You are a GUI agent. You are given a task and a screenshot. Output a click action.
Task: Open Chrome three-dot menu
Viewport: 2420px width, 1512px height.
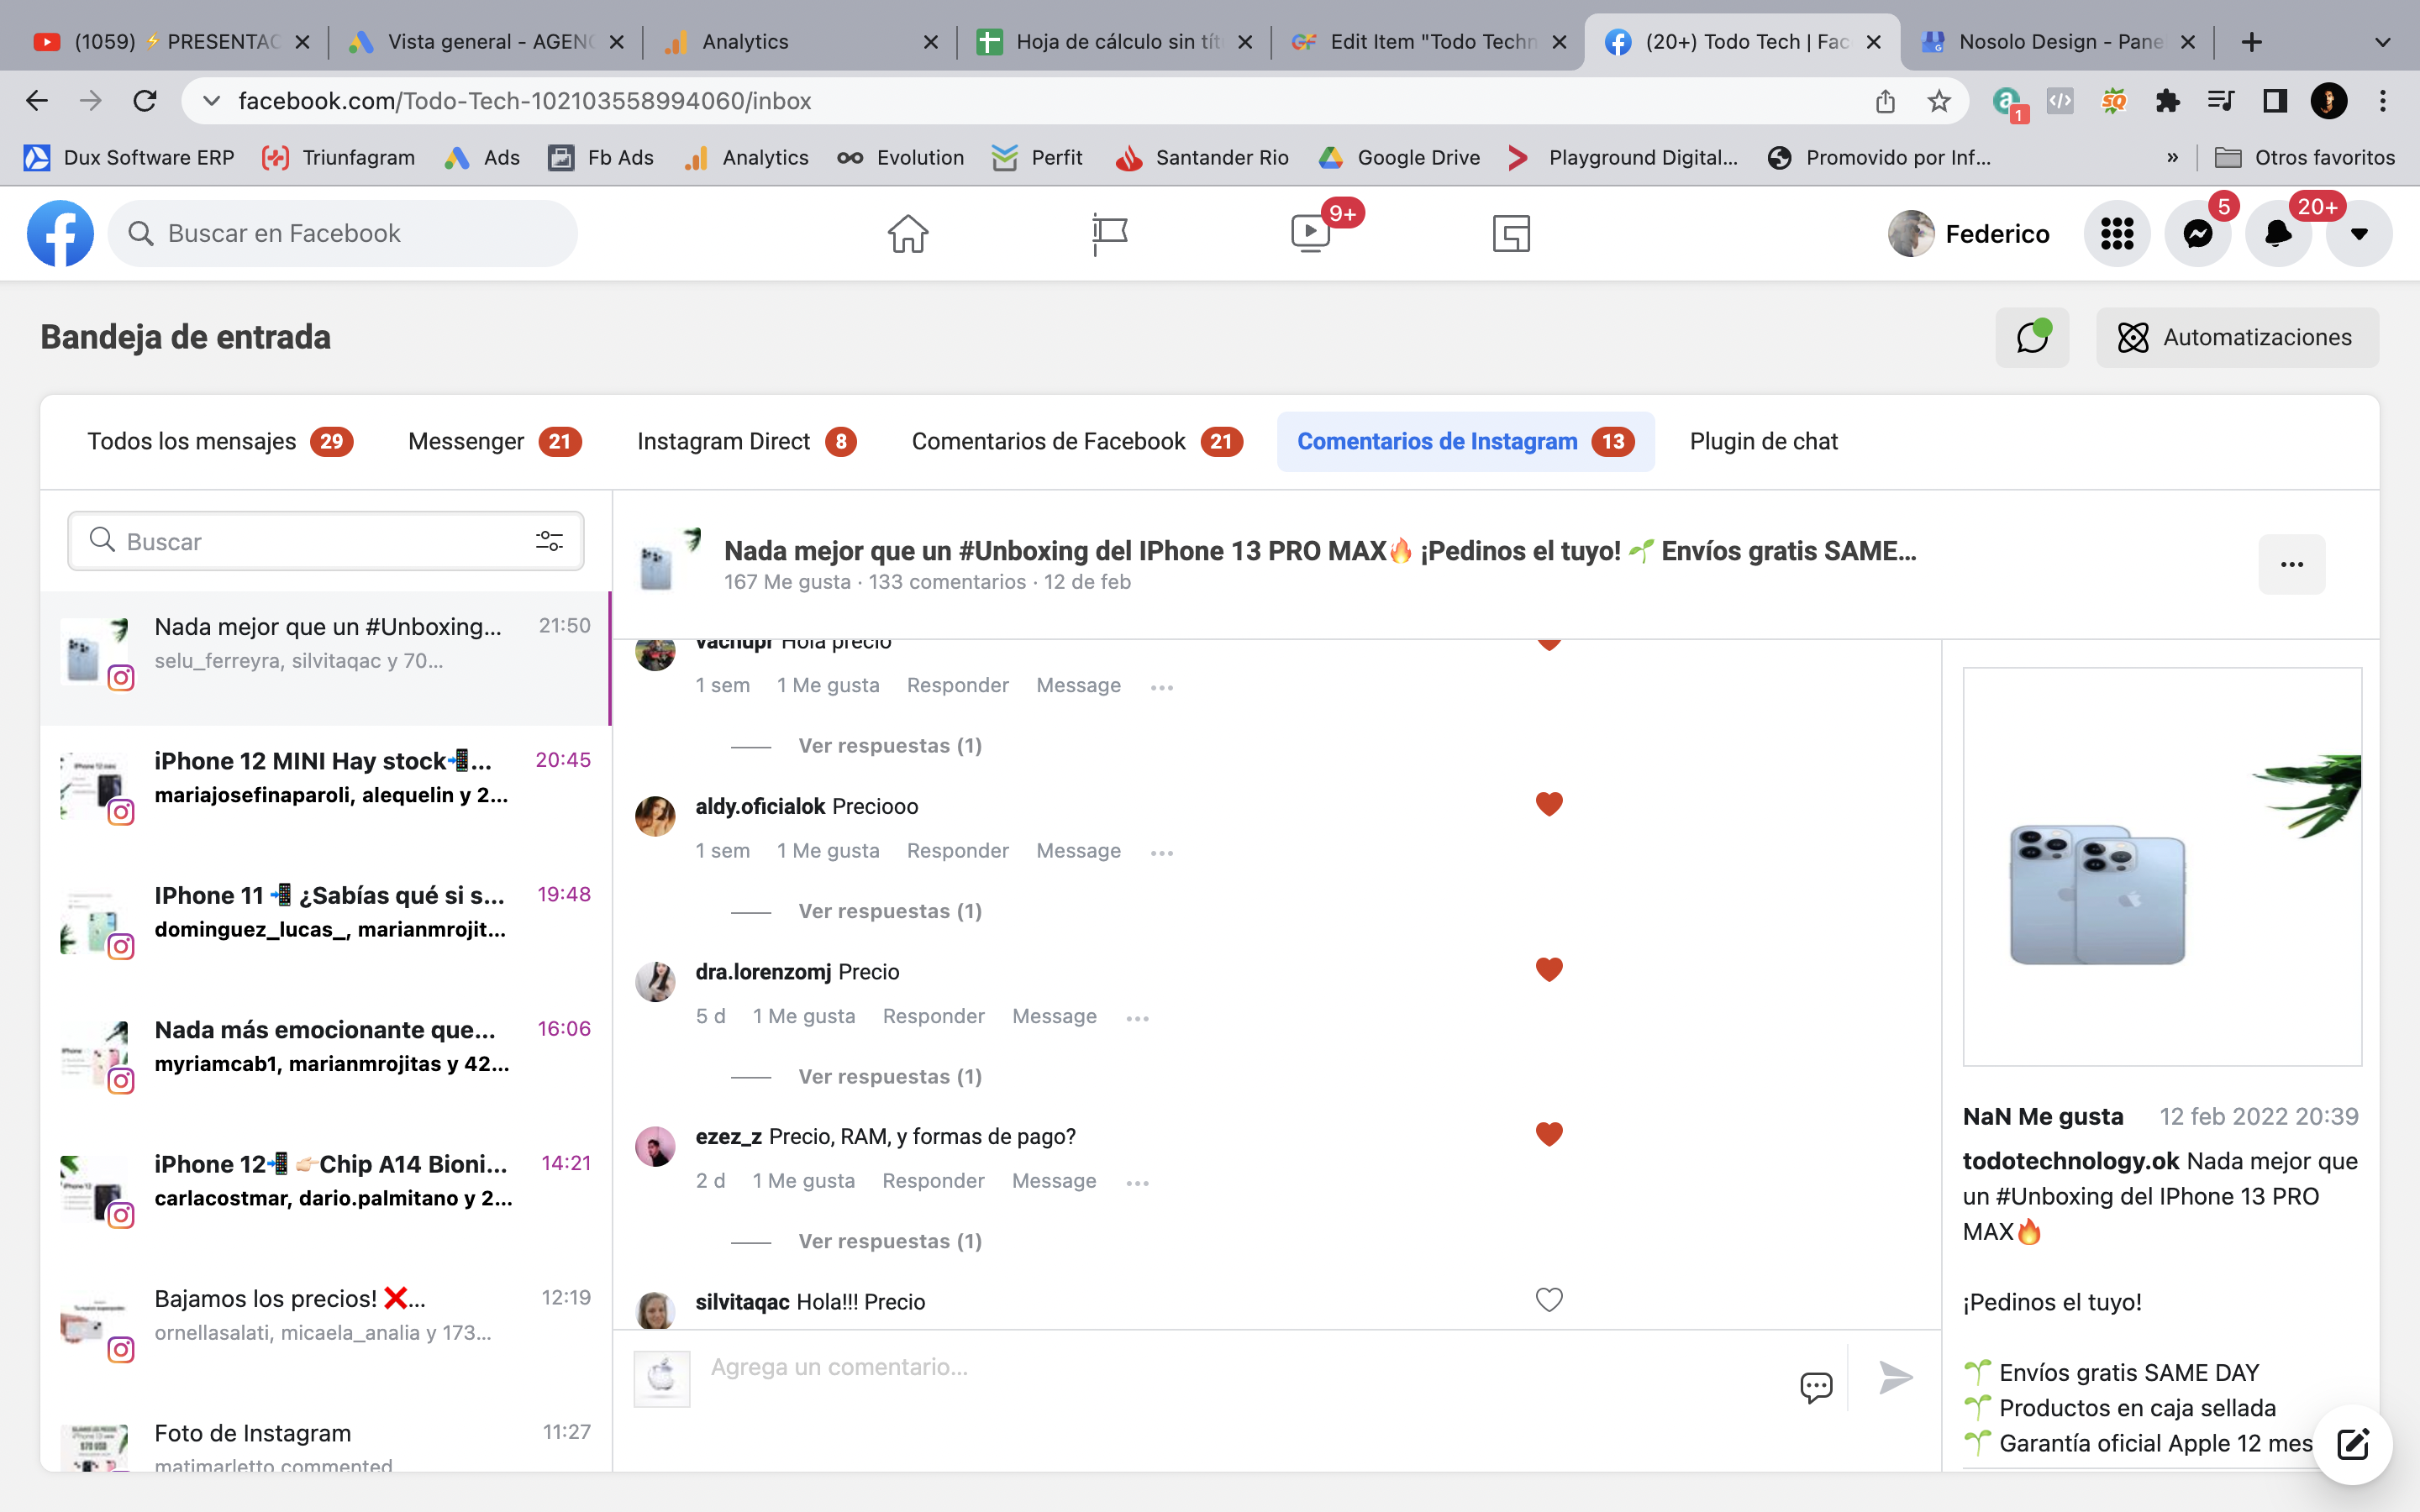click(2383, 101)
